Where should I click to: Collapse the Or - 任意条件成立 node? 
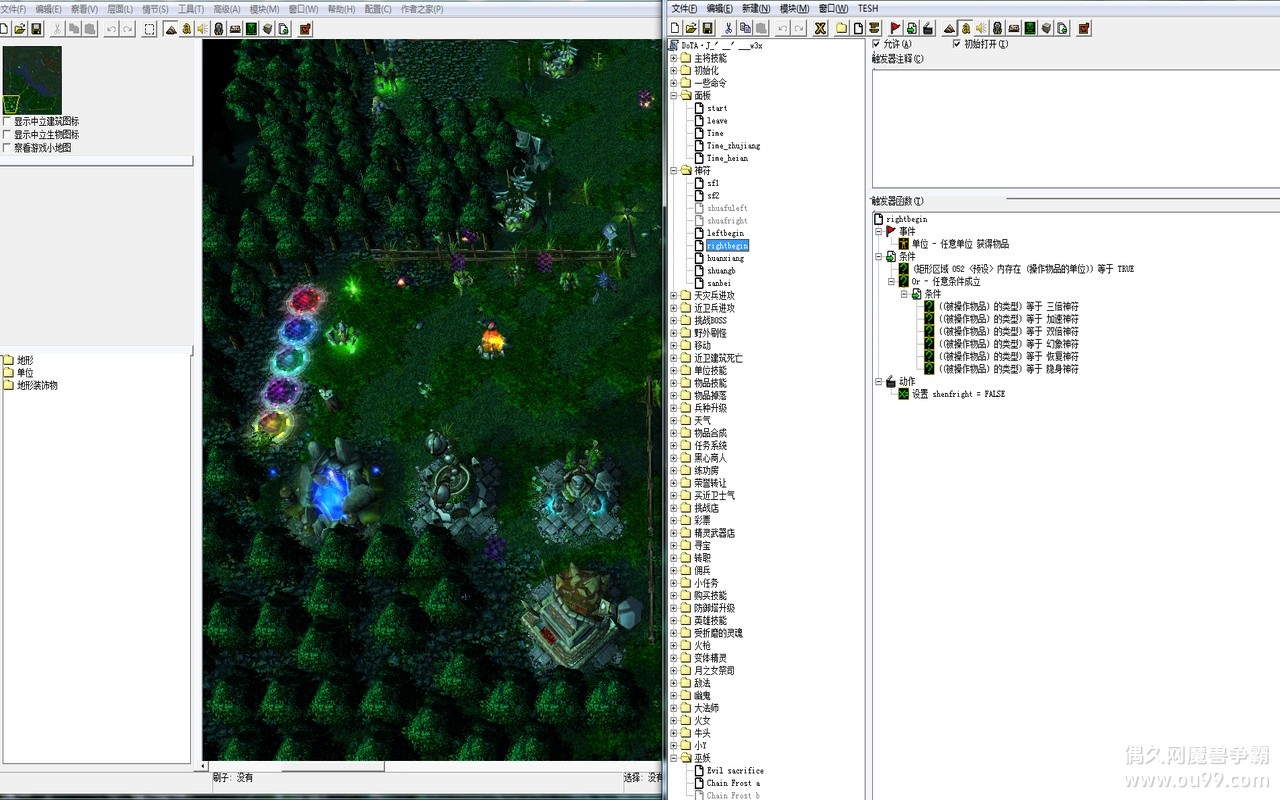[x=891, y=281]
